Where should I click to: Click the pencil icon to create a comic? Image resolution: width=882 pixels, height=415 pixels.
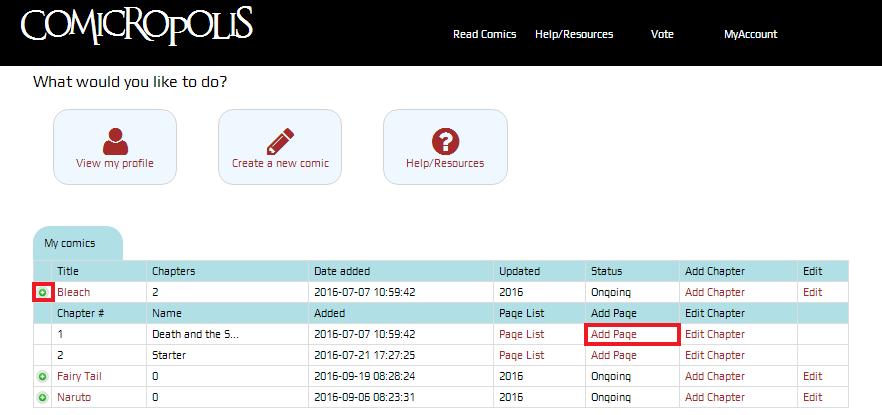click(280, 141)
